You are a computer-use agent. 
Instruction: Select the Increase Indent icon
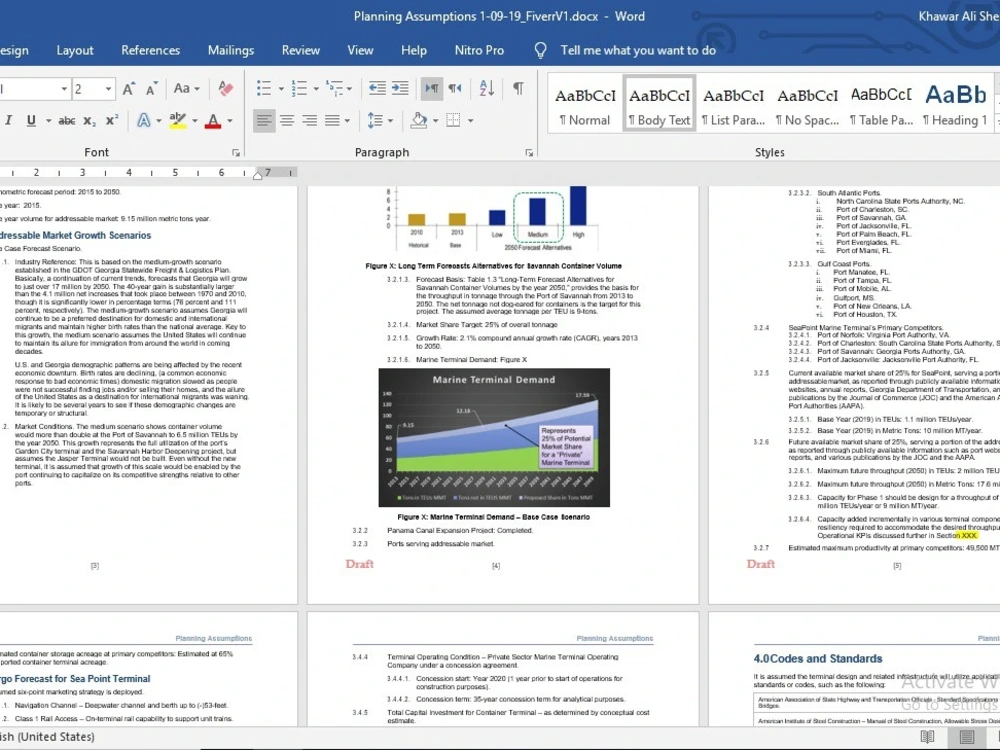[398, 88]
